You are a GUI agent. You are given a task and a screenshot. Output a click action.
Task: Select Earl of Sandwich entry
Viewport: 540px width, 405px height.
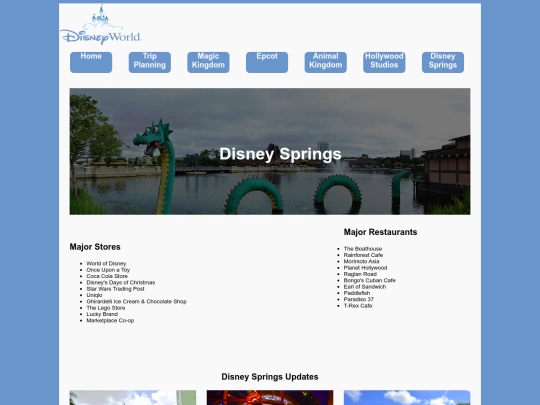[x=365, y=287]
